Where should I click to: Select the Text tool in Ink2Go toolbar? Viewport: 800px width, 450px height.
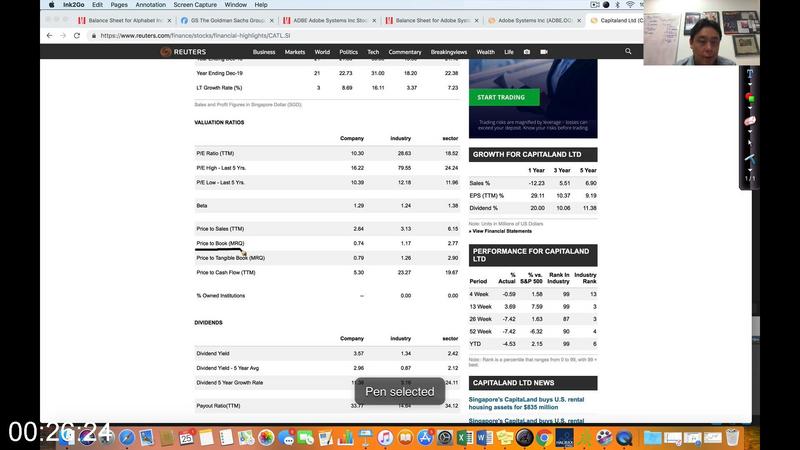point(749,73)
